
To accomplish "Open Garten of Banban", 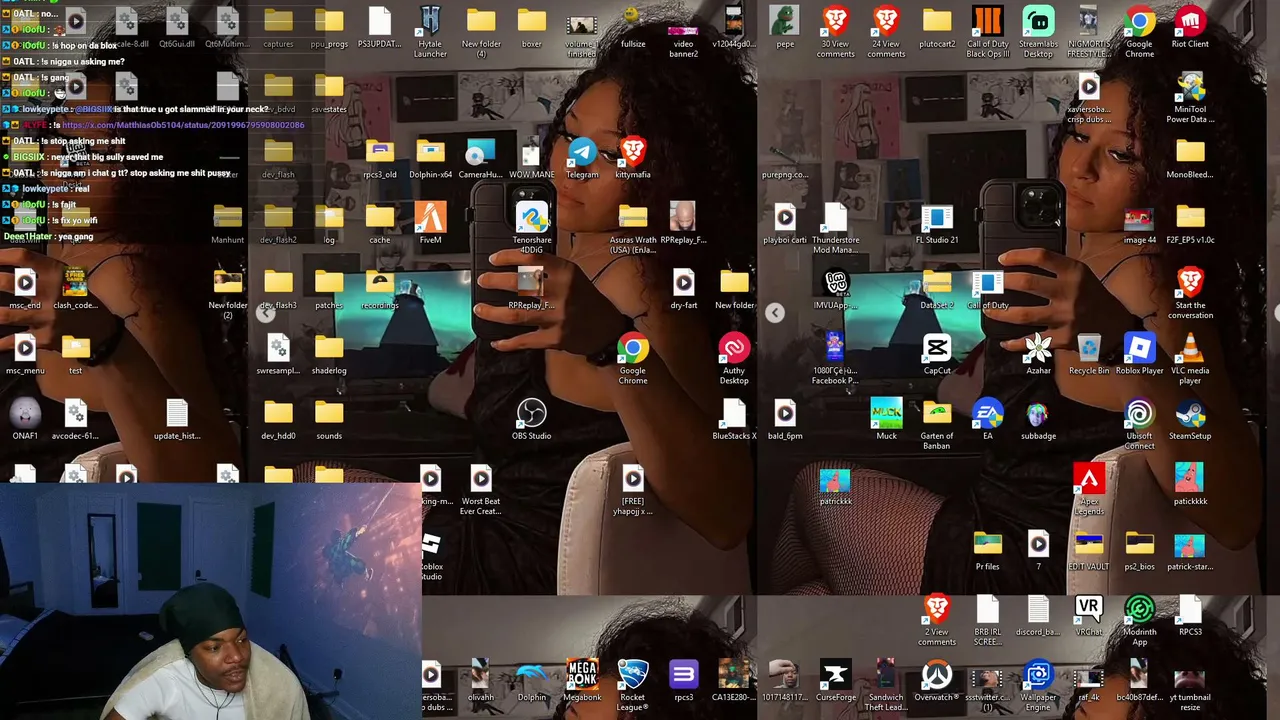I will (937, 423).
